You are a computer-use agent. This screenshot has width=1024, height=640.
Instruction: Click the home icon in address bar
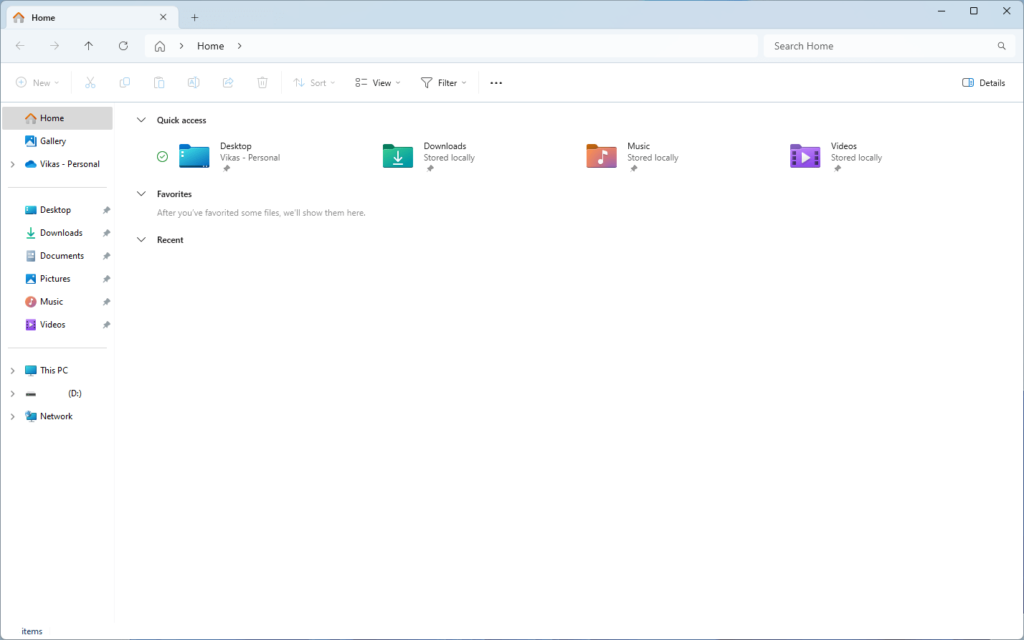(160, 46)
